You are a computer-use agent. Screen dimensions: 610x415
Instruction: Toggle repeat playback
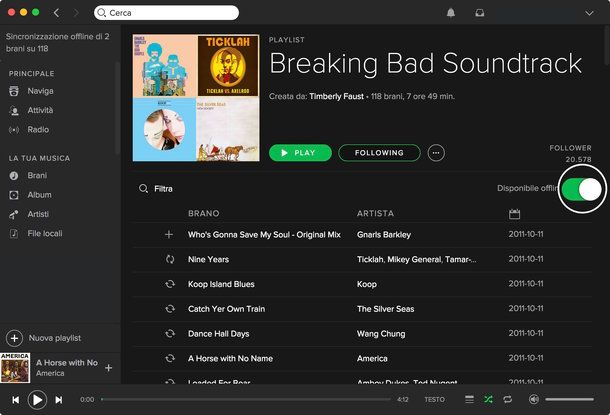click(x=507, y=399)
